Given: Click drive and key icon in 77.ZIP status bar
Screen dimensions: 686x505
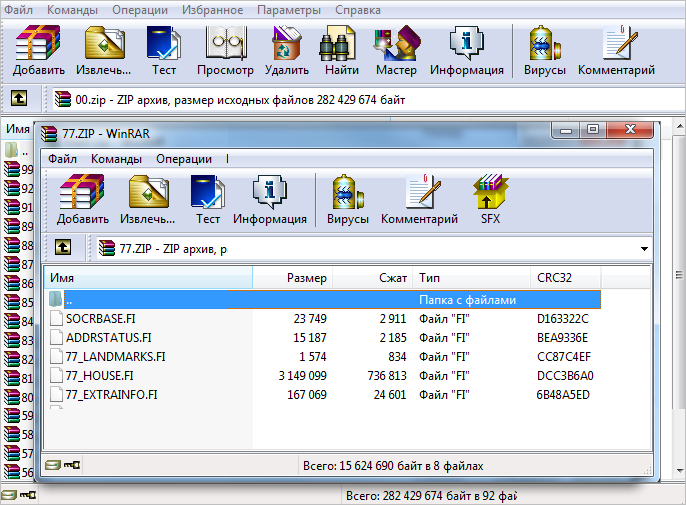Looking at the screenshot, I should (x=63, y=465).
